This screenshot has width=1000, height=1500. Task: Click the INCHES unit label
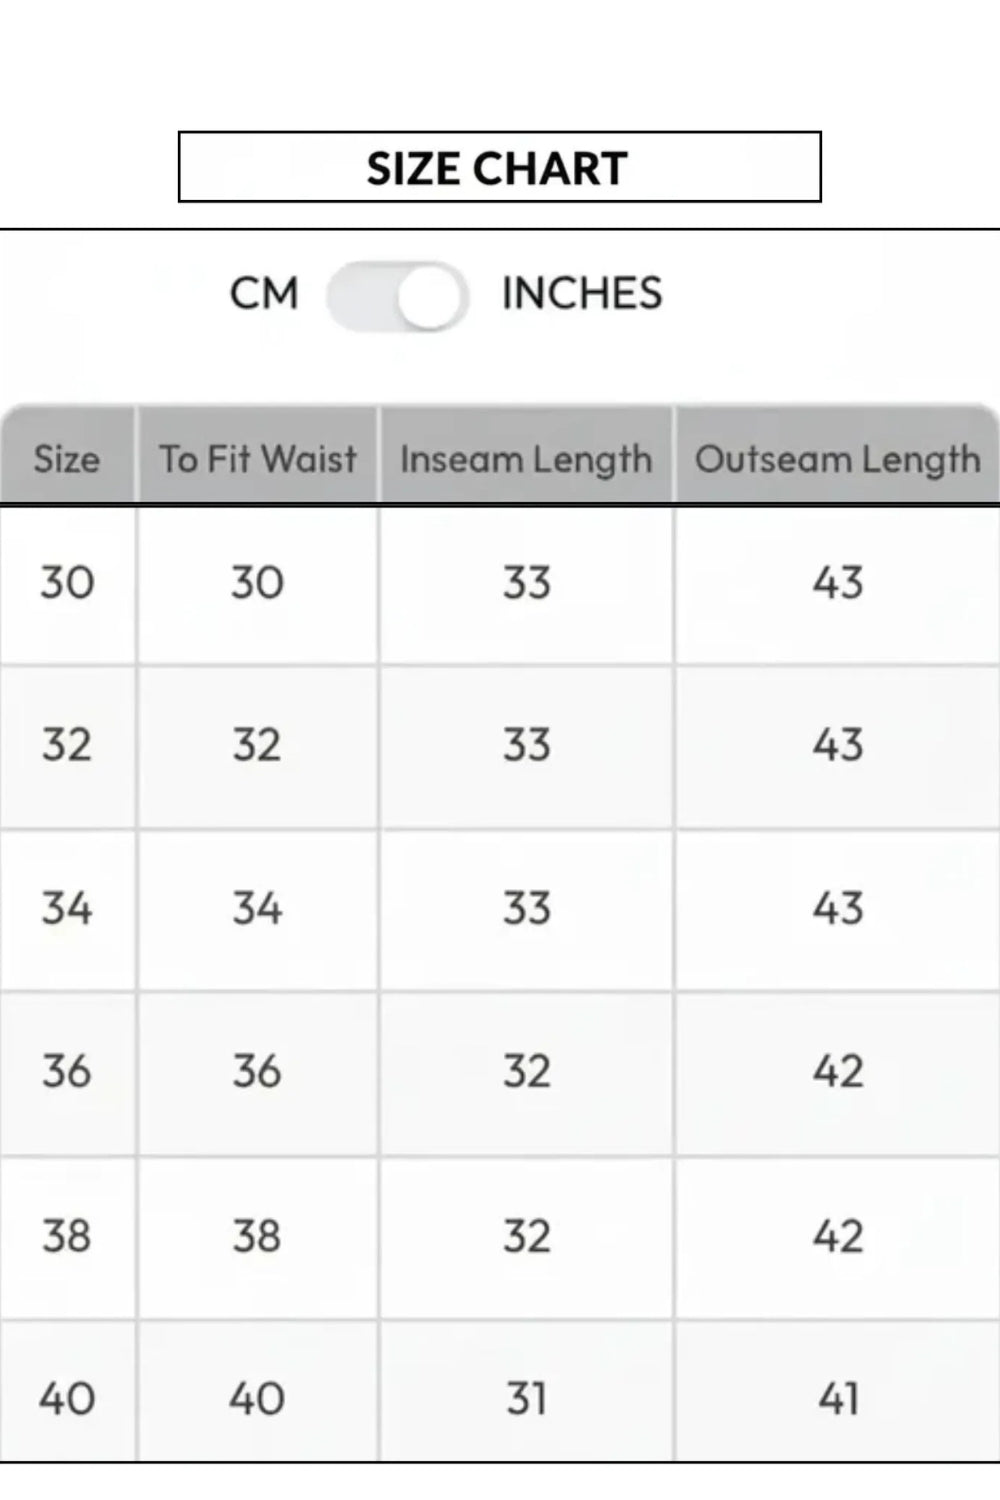tap(581, 294)
